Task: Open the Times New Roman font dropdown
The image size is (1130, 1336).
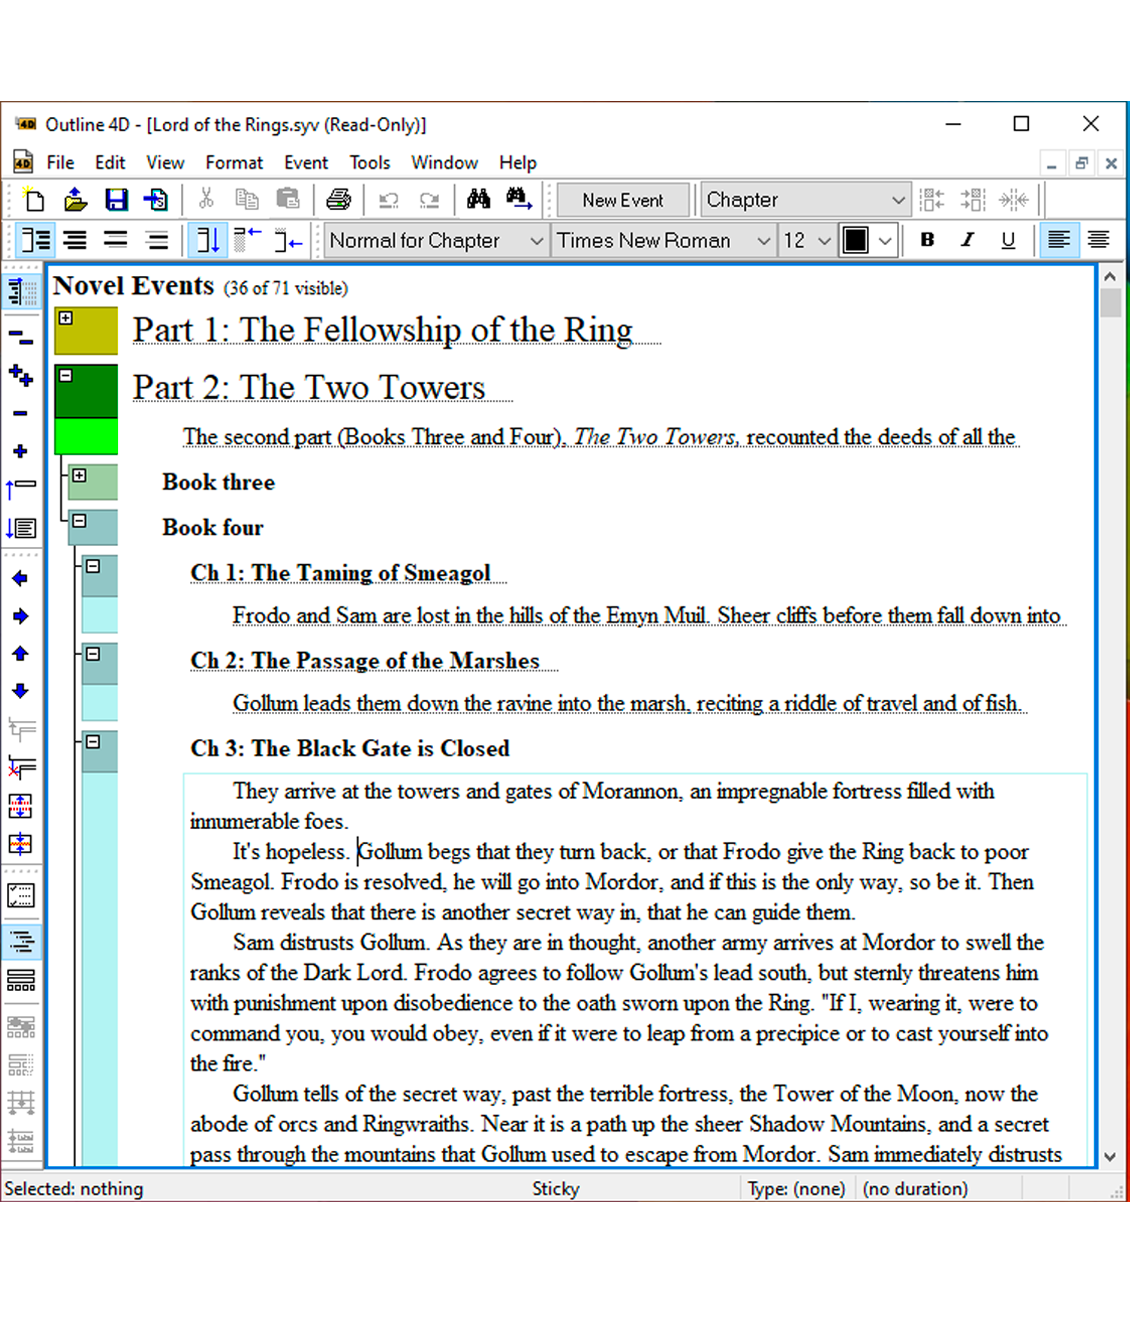Action: 763,241
